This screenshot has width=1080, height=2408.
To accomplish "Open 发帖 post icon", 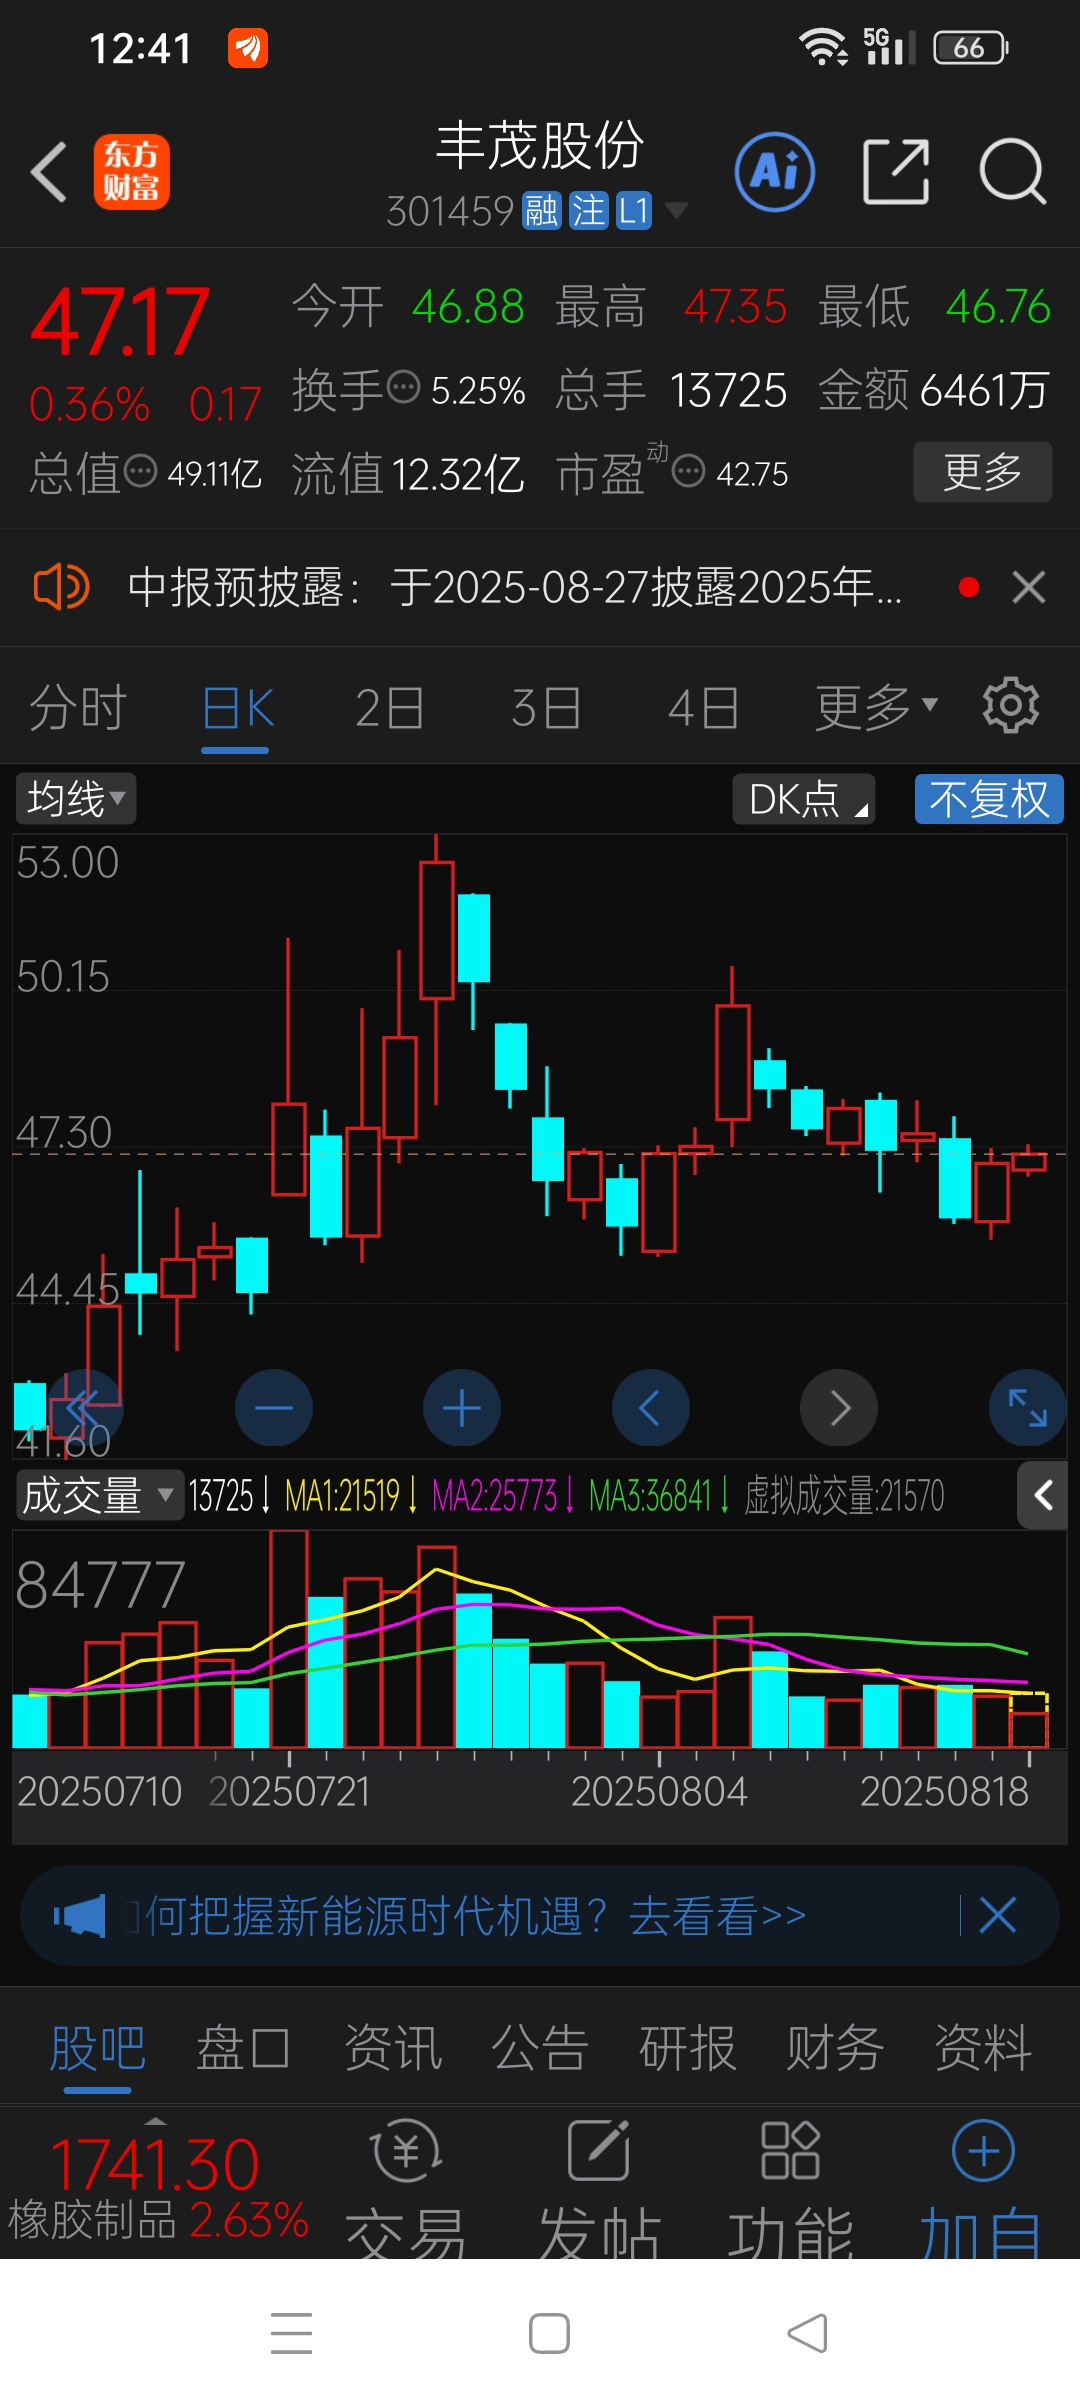I will coord(599,2190).
